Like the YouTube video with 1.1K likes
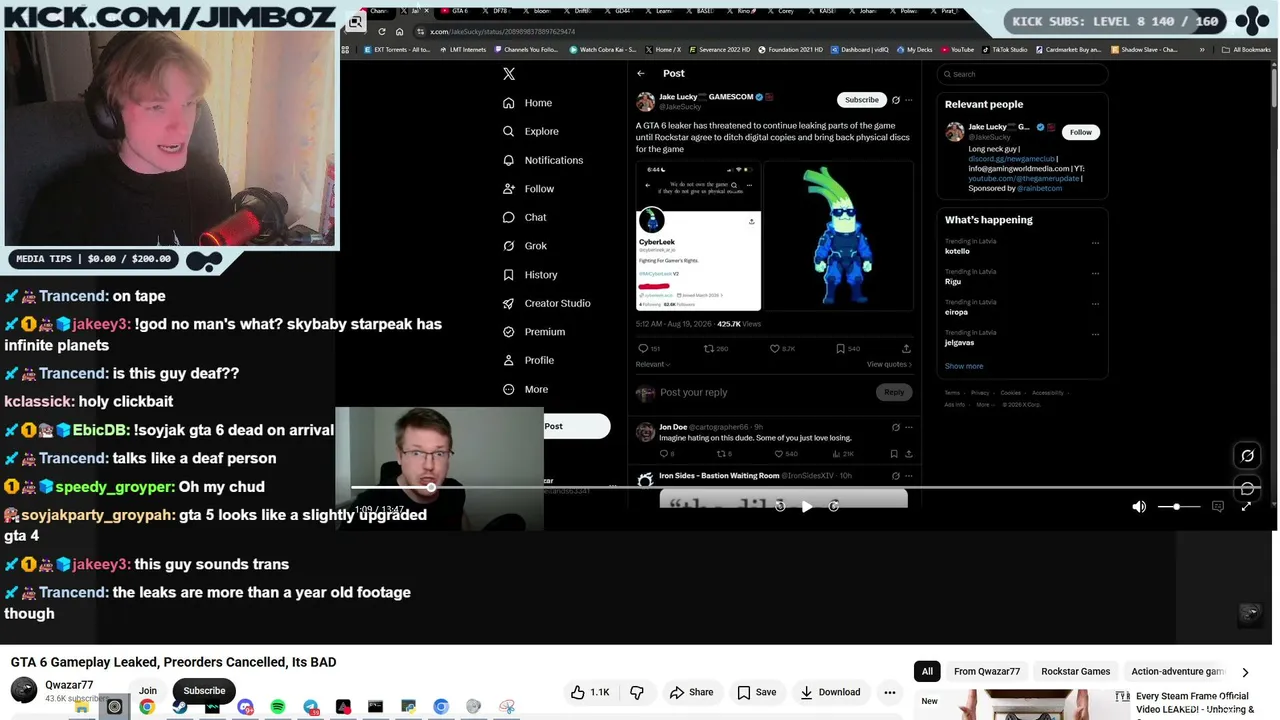1280x720 pixels. (588, 692)
